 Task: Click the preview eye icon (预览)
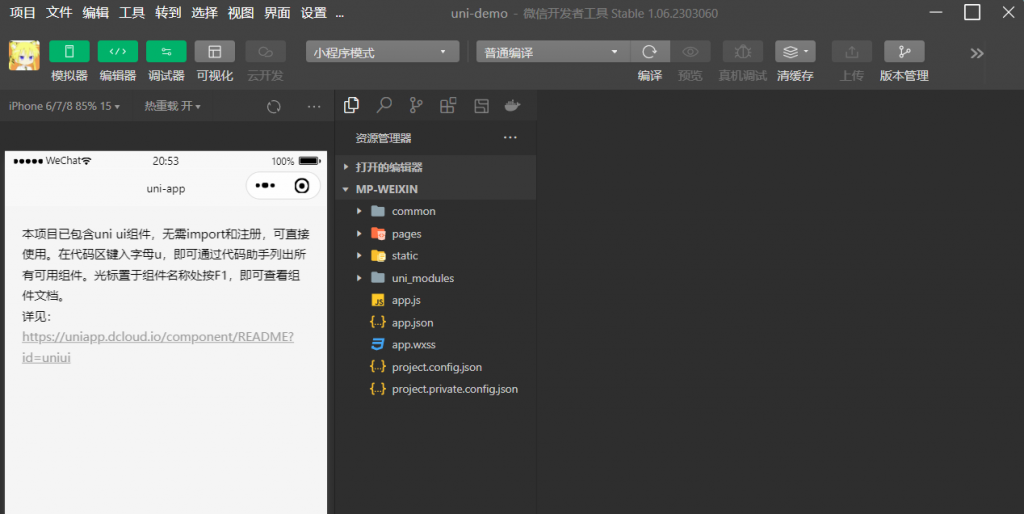[690, 52]
